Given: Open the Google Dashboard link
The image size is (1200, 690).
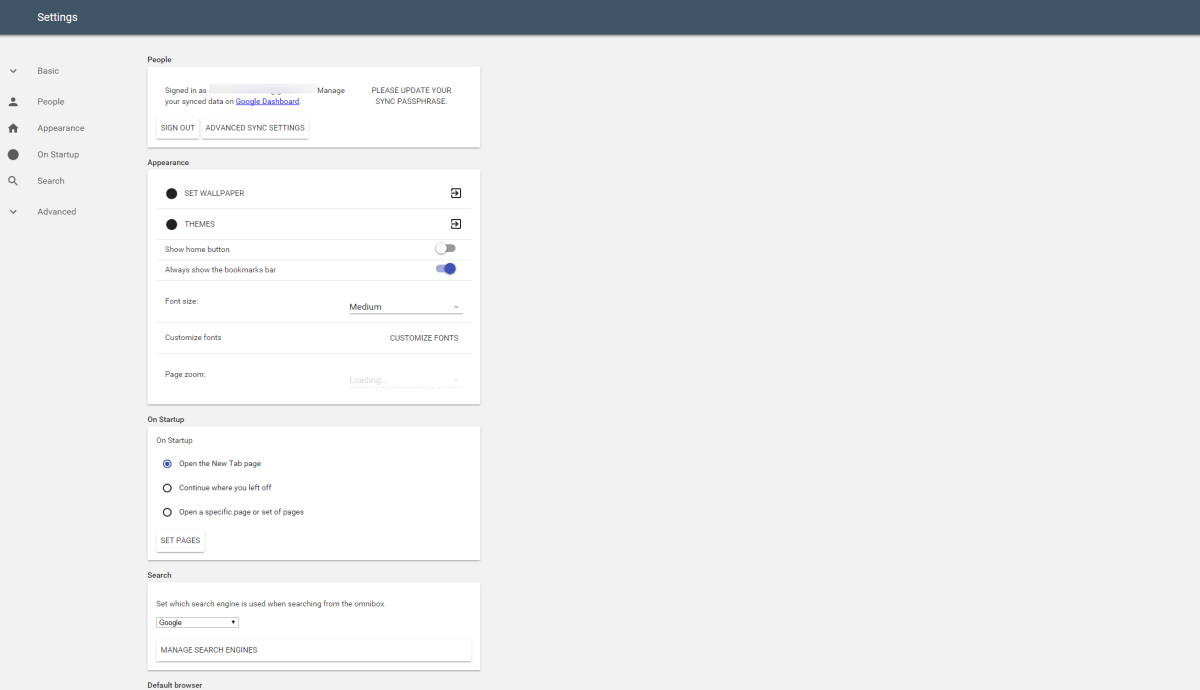Looking at the screenshot, I should click(267, 101).
